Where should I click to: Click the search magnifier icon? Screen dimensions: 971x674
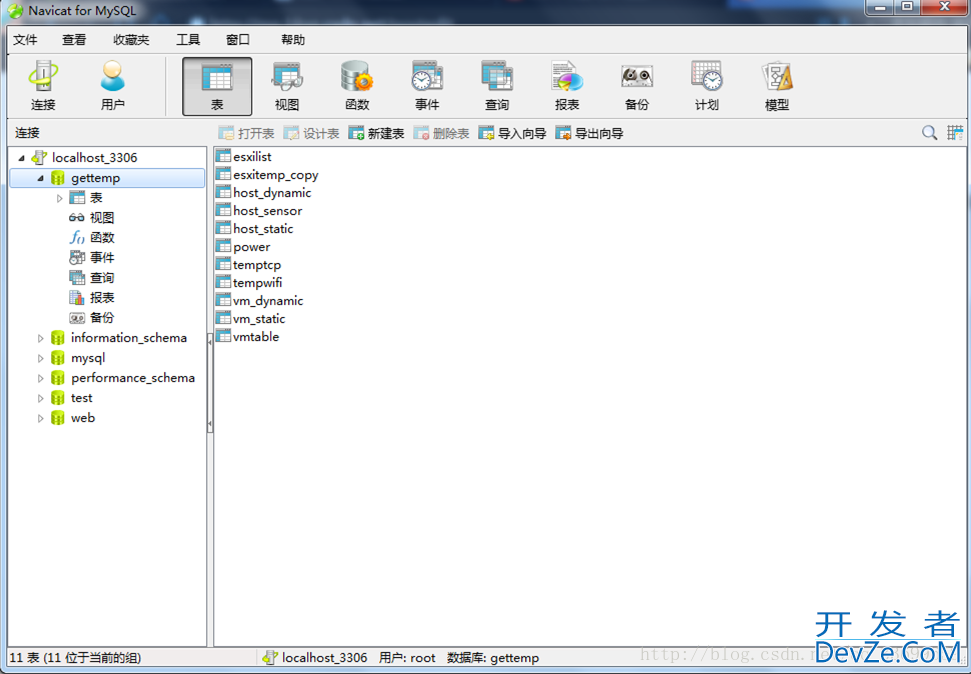[x=929, y=133]
